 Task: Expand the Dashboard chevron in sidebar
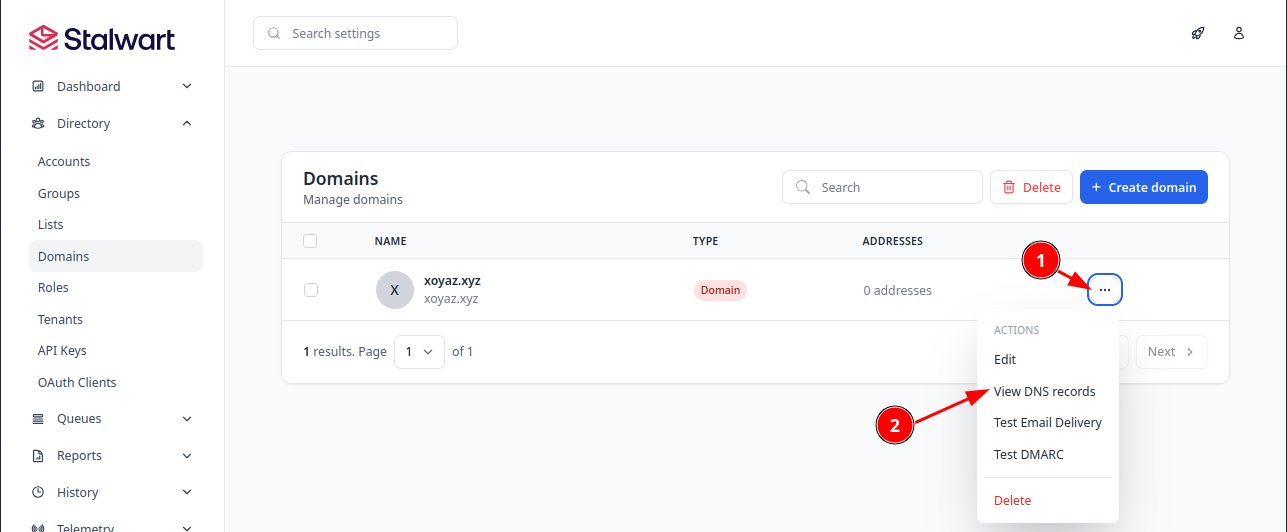tap(187, 87)
